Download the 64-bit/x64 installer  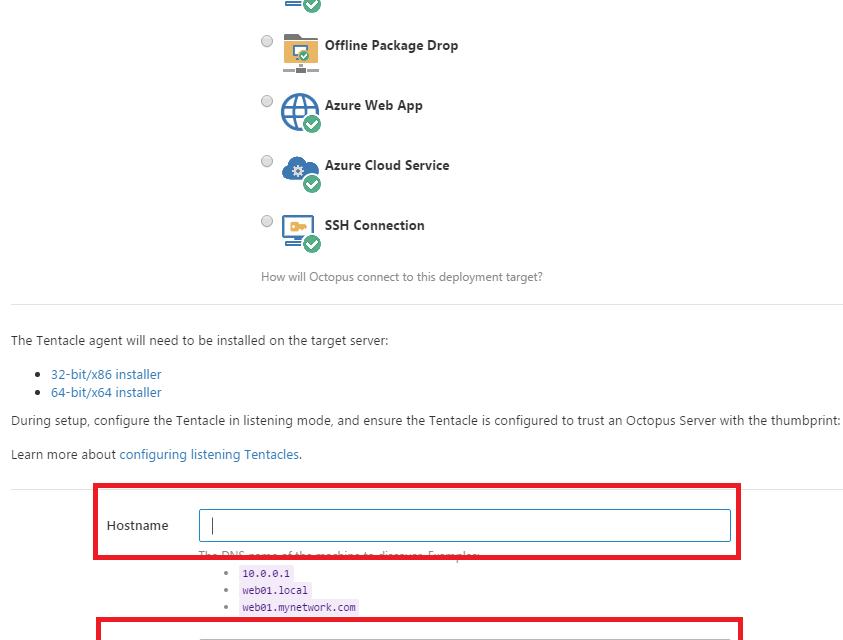[x=106, y=393]
